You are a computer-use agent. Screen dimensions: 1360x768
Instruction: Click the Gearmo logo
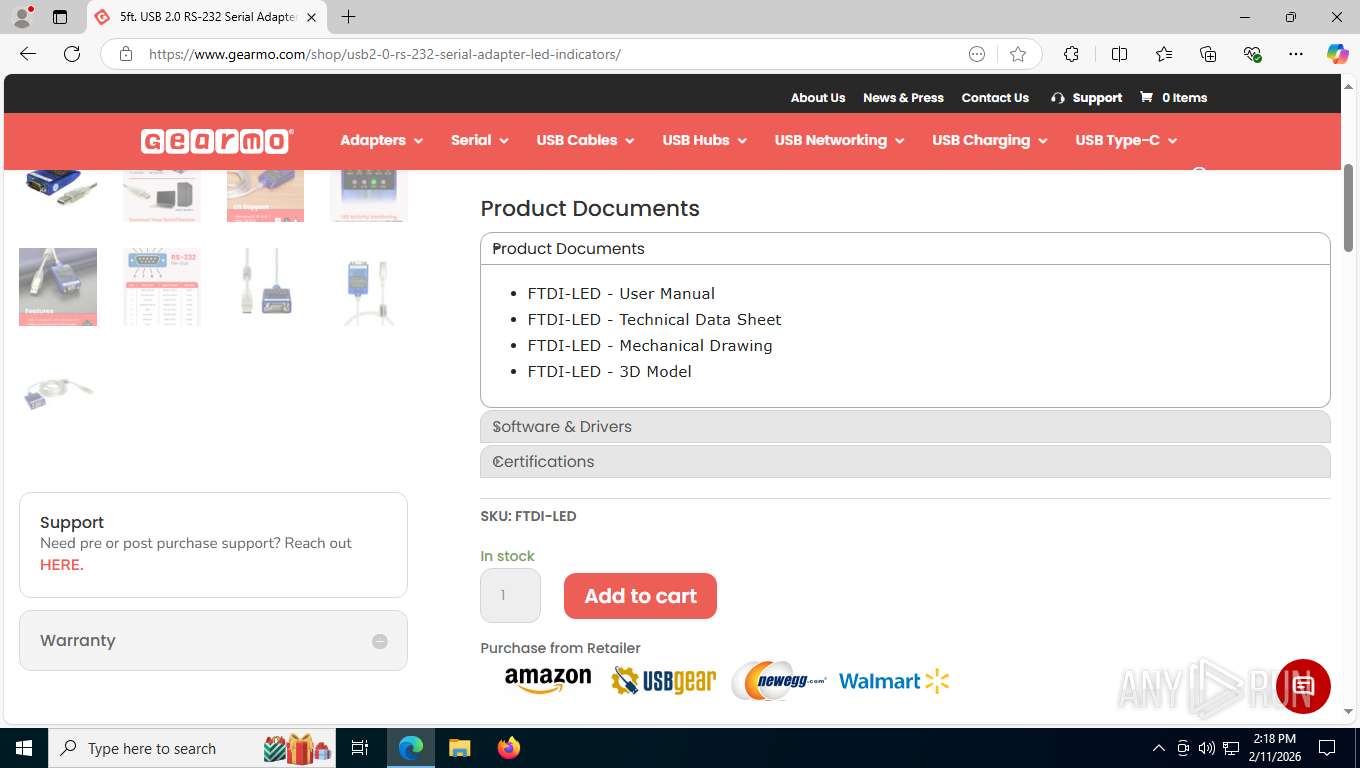point(217,141)
